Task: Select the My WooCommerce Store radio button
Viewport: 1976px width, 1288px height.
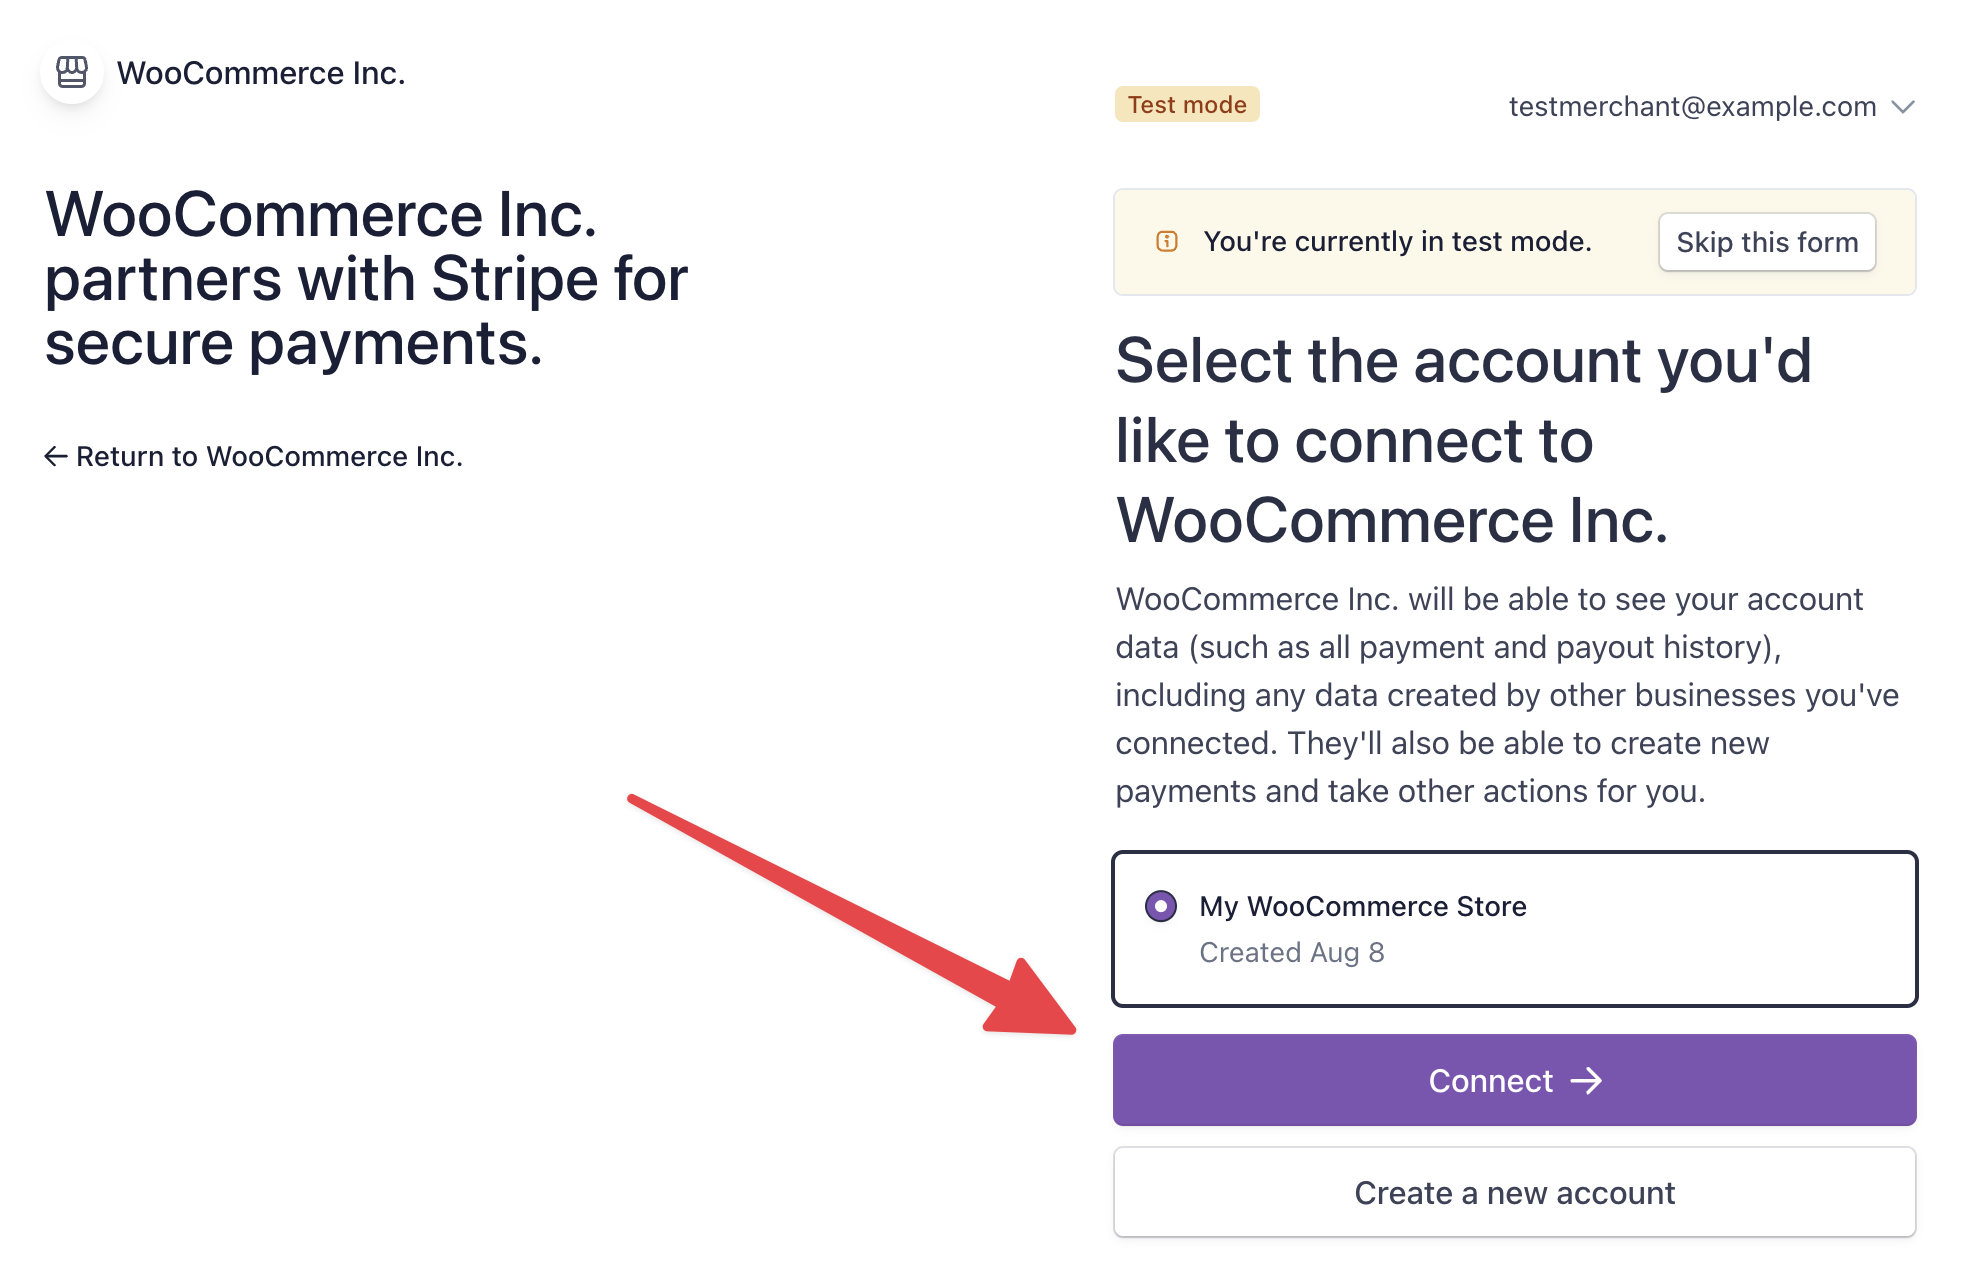Action: point(1161,907)
